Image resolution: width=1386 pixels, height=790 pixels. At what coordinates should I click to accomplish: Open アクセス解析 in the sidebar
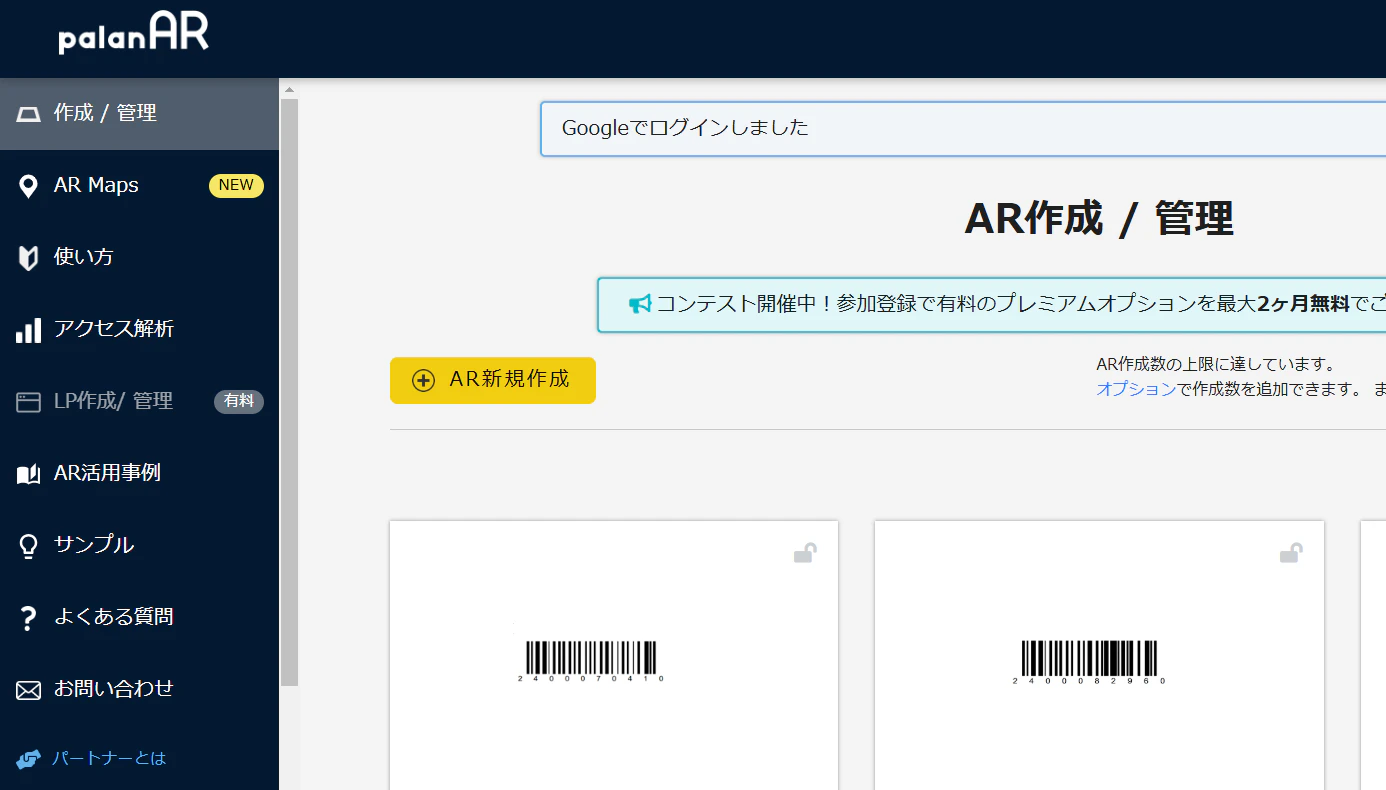139,330
